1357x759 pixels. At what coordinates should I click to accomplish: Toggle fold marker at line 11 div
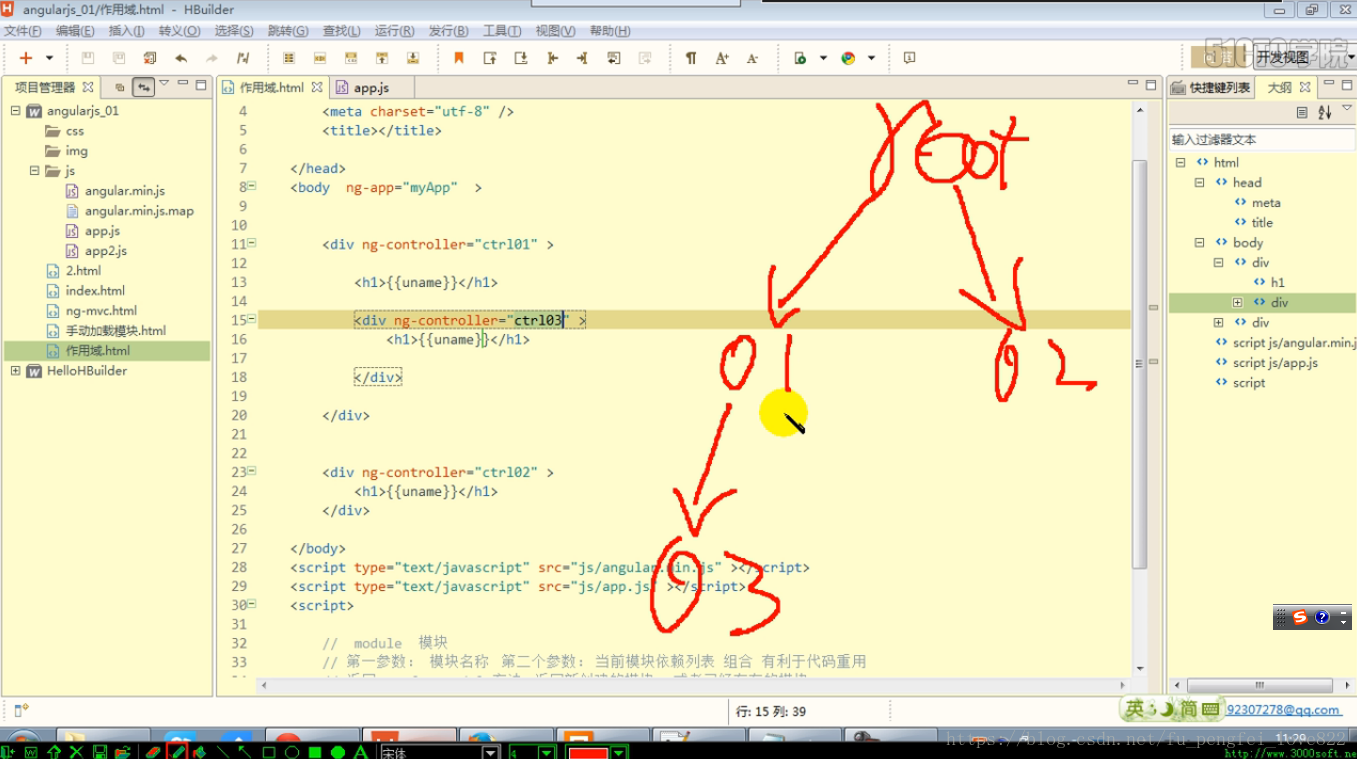pyautogui.click(x=252, y=243)
